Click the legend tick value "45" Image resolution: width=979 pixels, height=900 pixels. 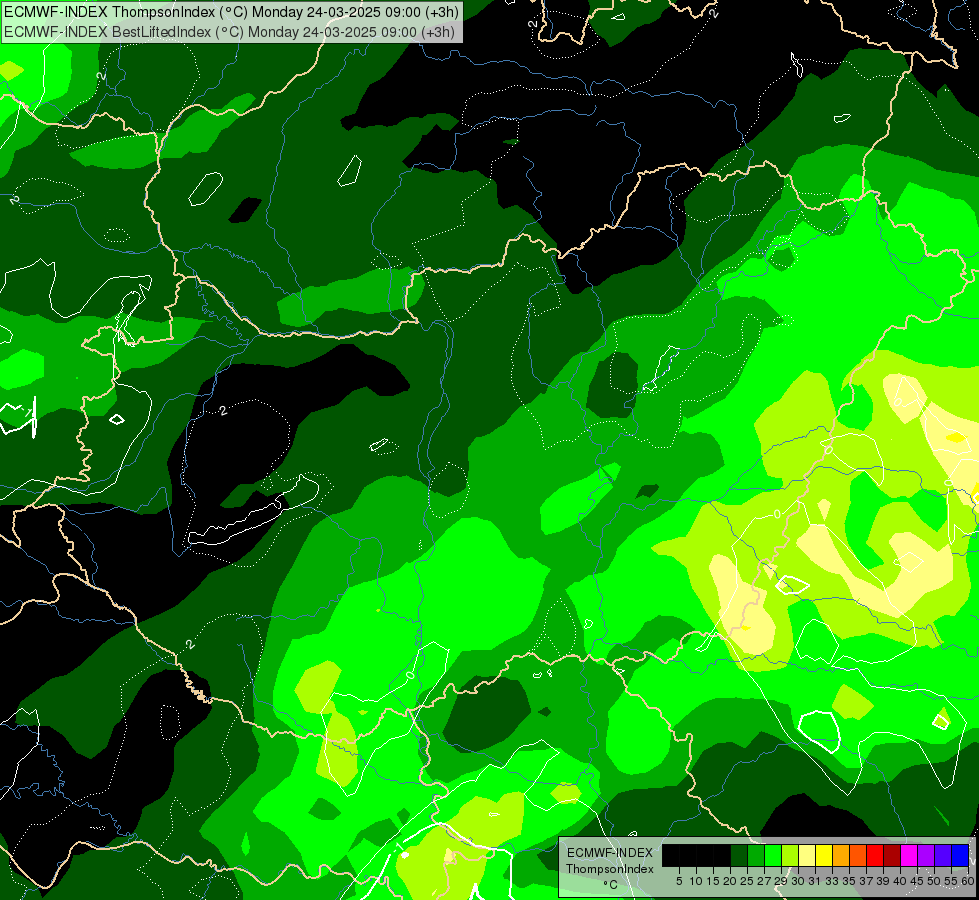click(x=917, y=881)
